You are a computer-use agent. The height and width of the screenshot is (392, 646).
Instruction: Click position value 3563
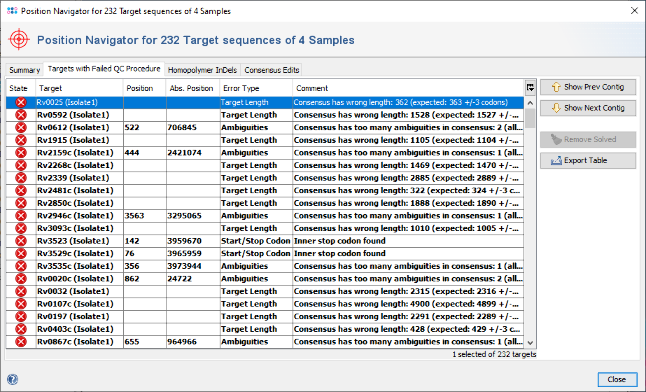click(x=134, y=216)
